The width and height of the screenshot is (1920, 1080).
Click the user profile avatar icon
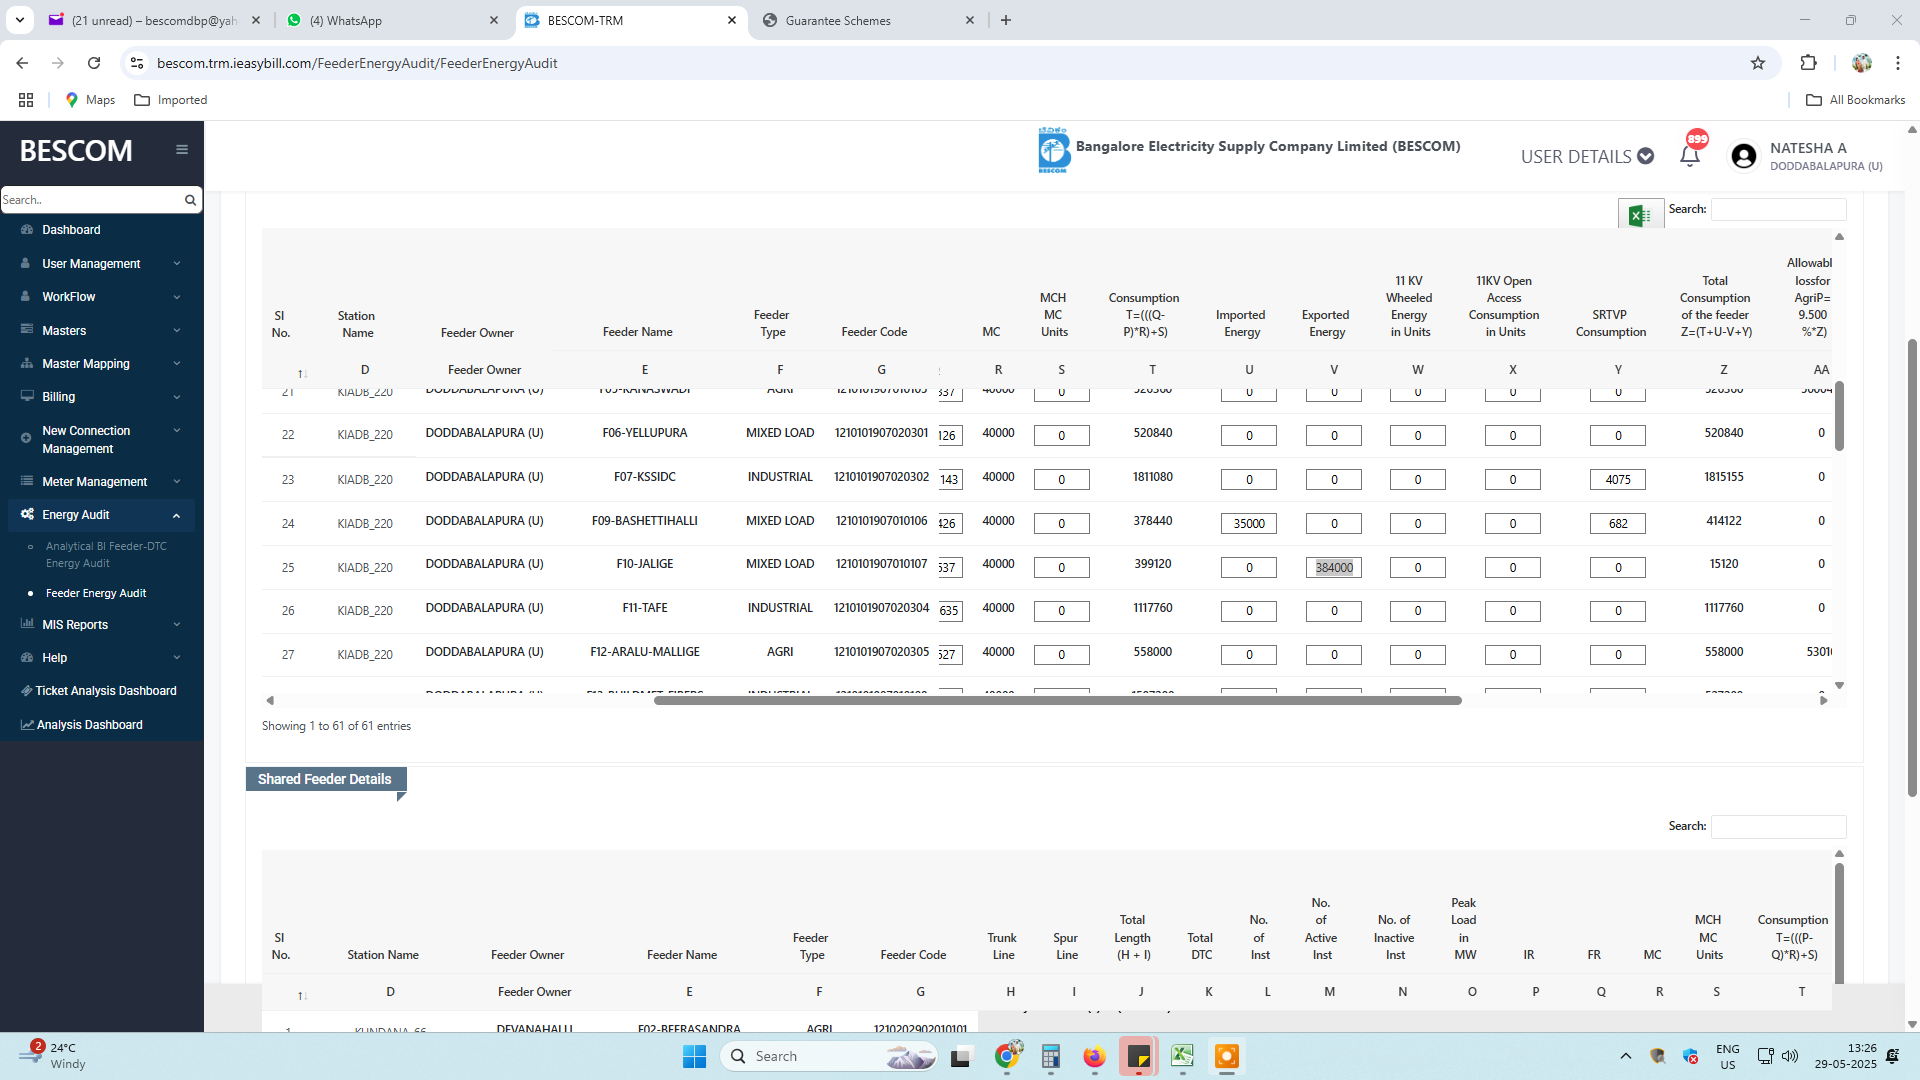1744,156
